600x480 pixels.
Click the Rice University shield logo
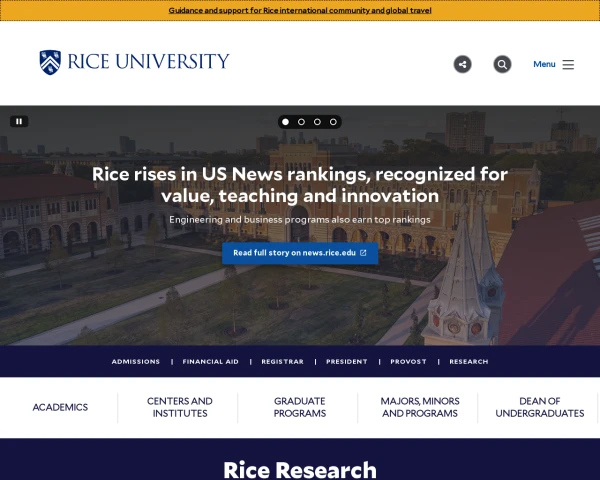coord(50,62)
